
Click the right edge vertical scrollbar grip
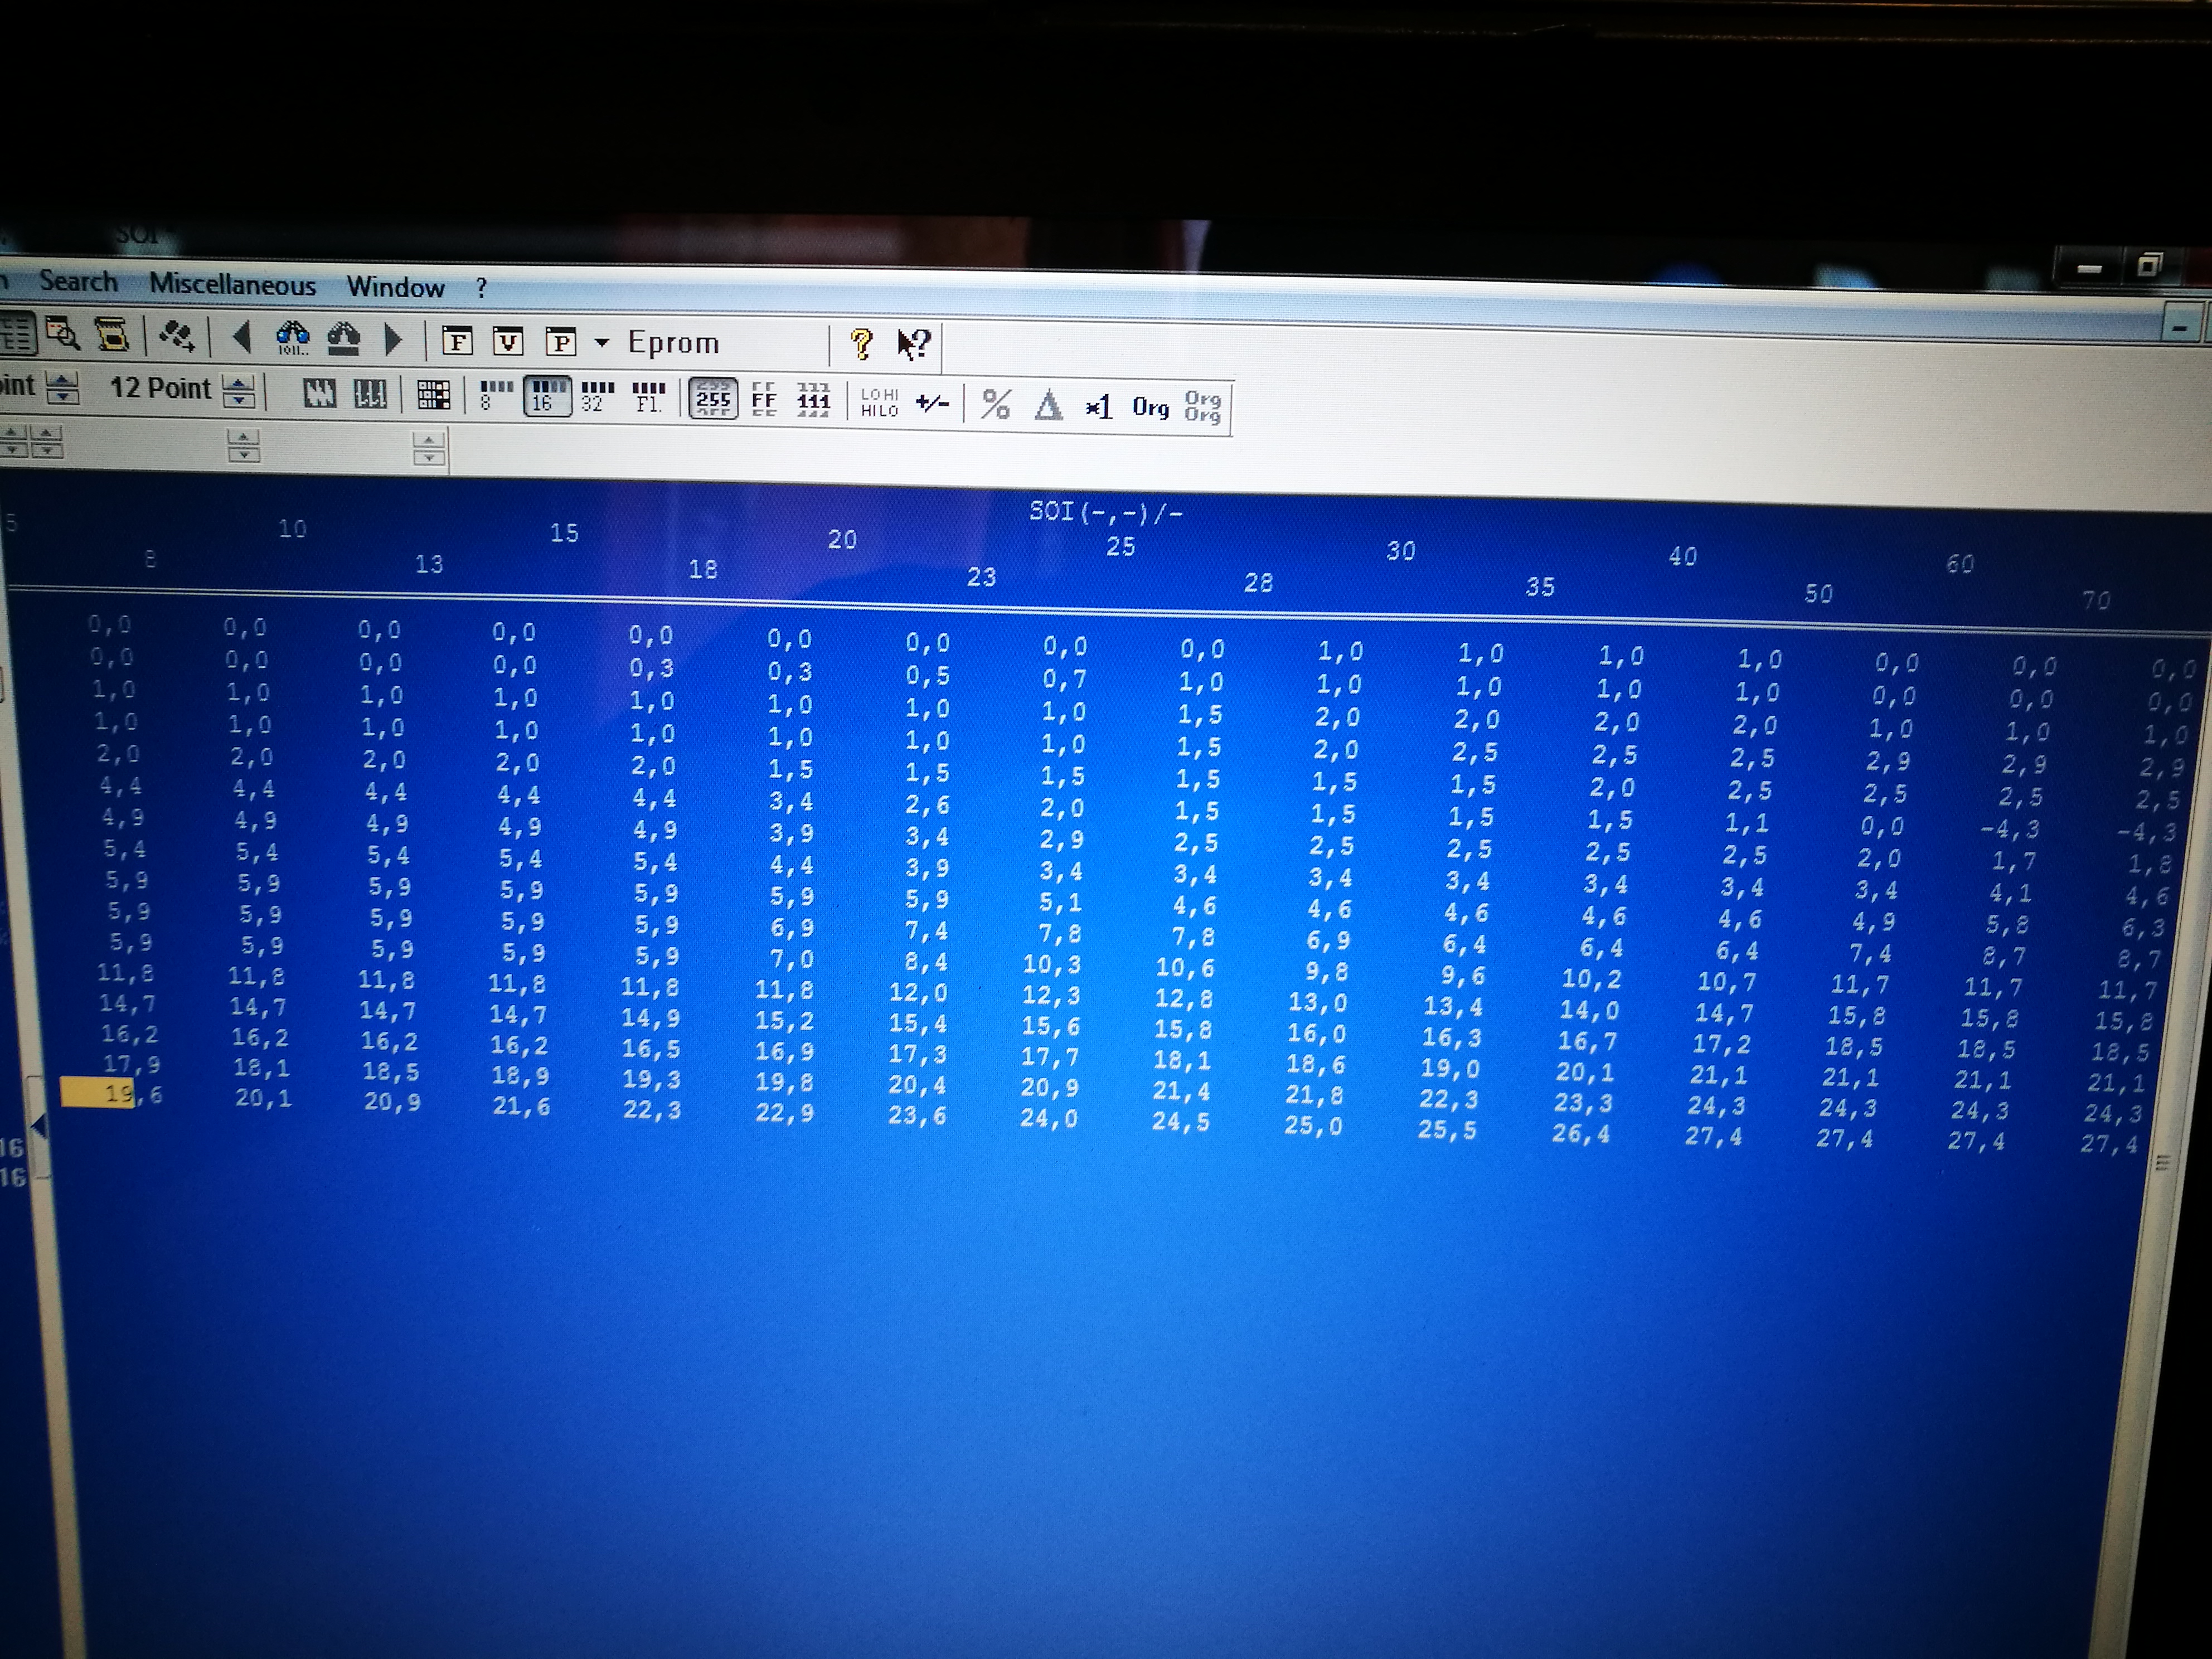pos(2162,1163)
